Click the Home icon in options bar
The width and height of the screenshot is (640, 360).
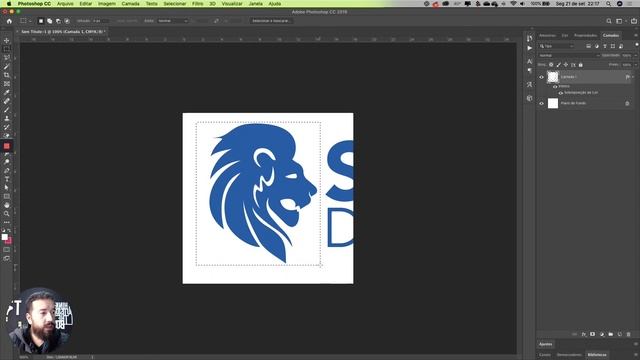[9, 21]
